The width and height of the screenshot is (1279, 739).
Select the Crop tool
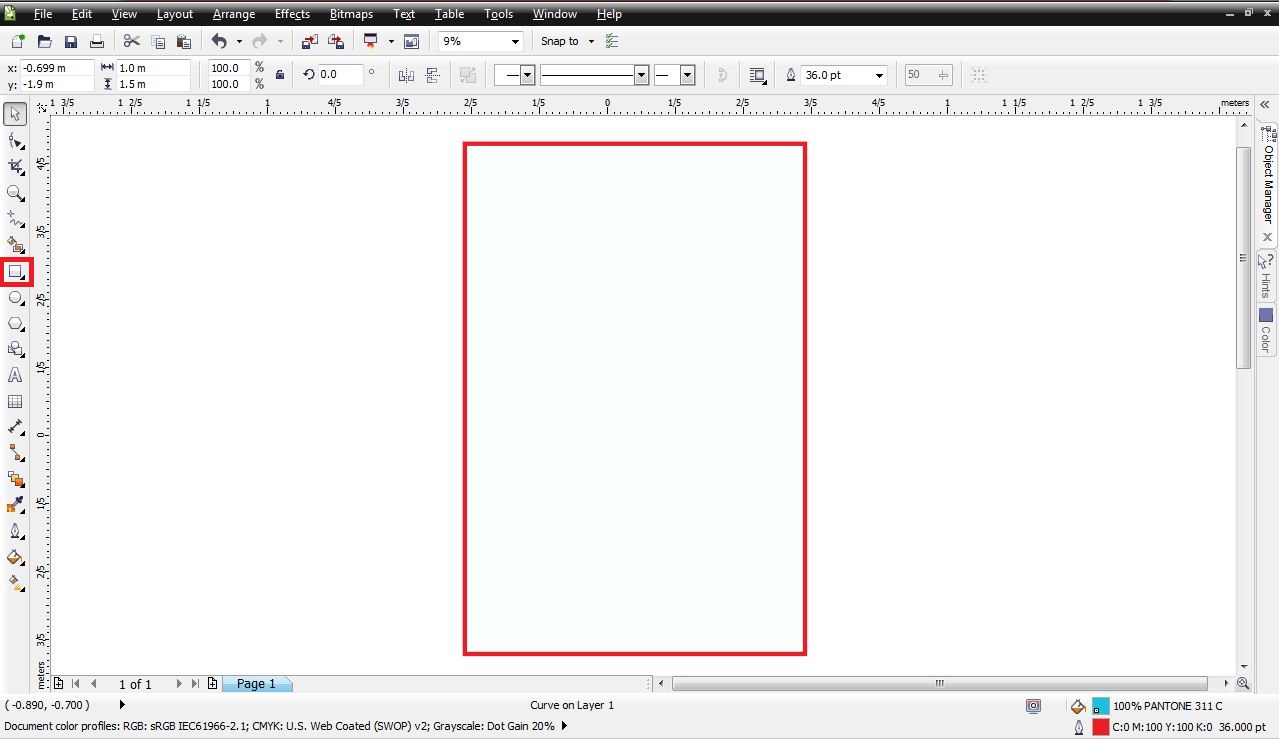click(15, 167)
